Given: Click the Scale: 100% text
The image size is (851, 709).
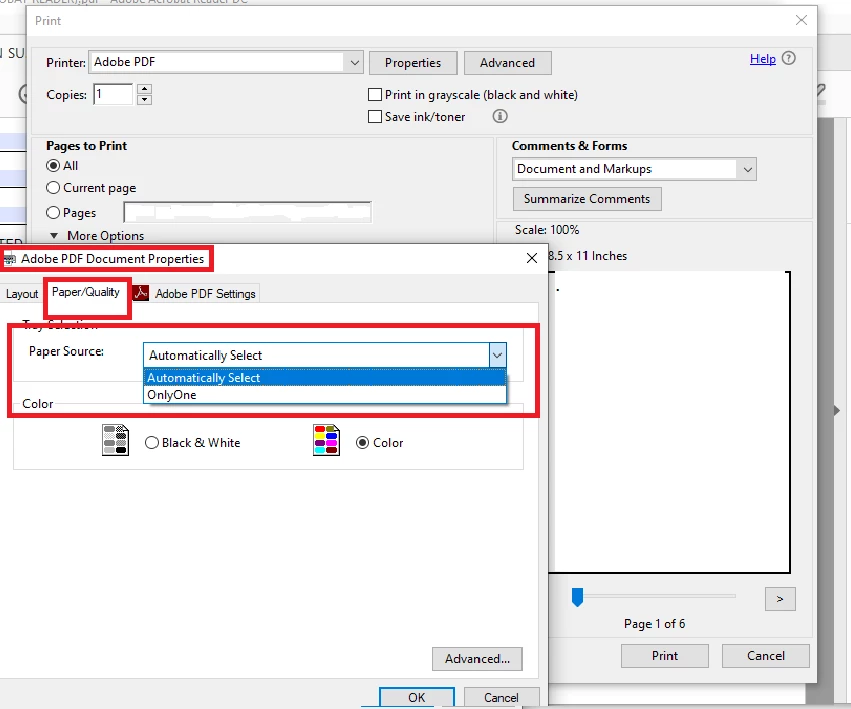Looking at the screenshot, I should (x=547, y=230).
